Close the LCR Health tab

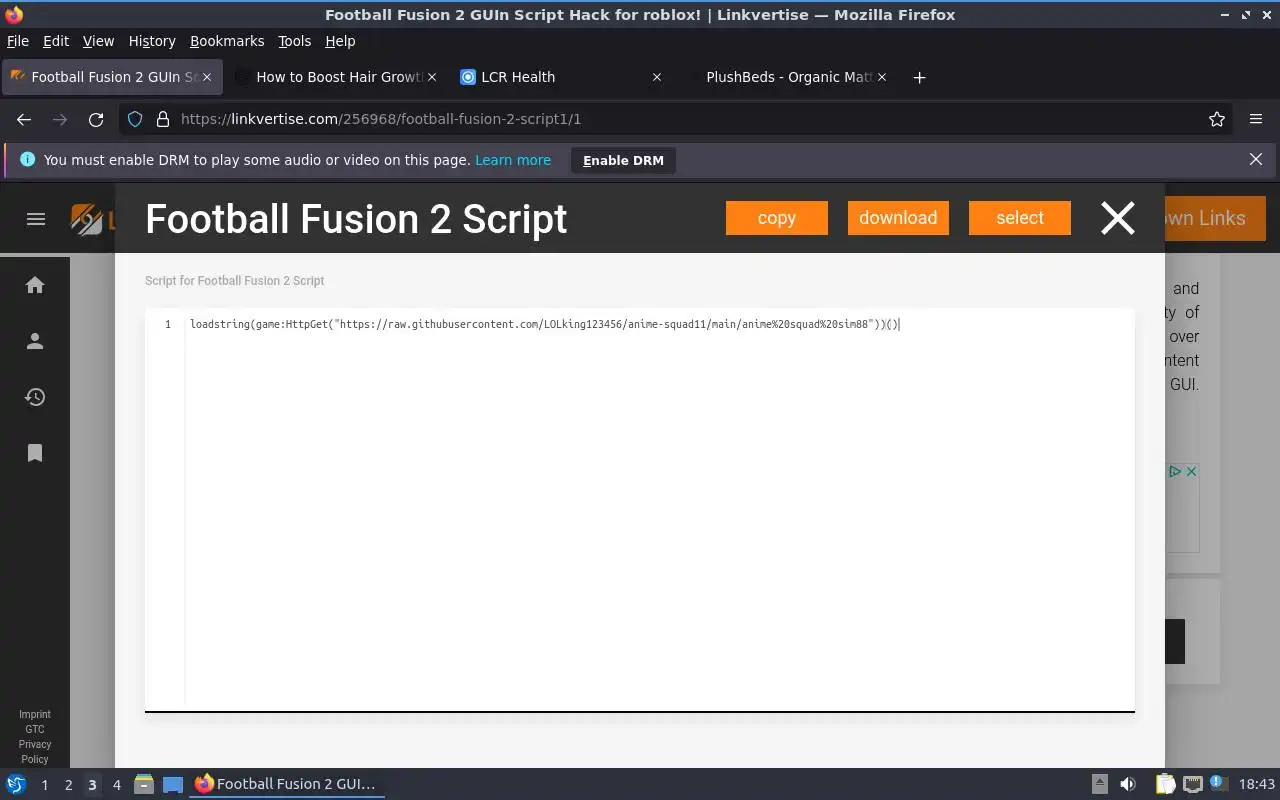tap(657, 77)
